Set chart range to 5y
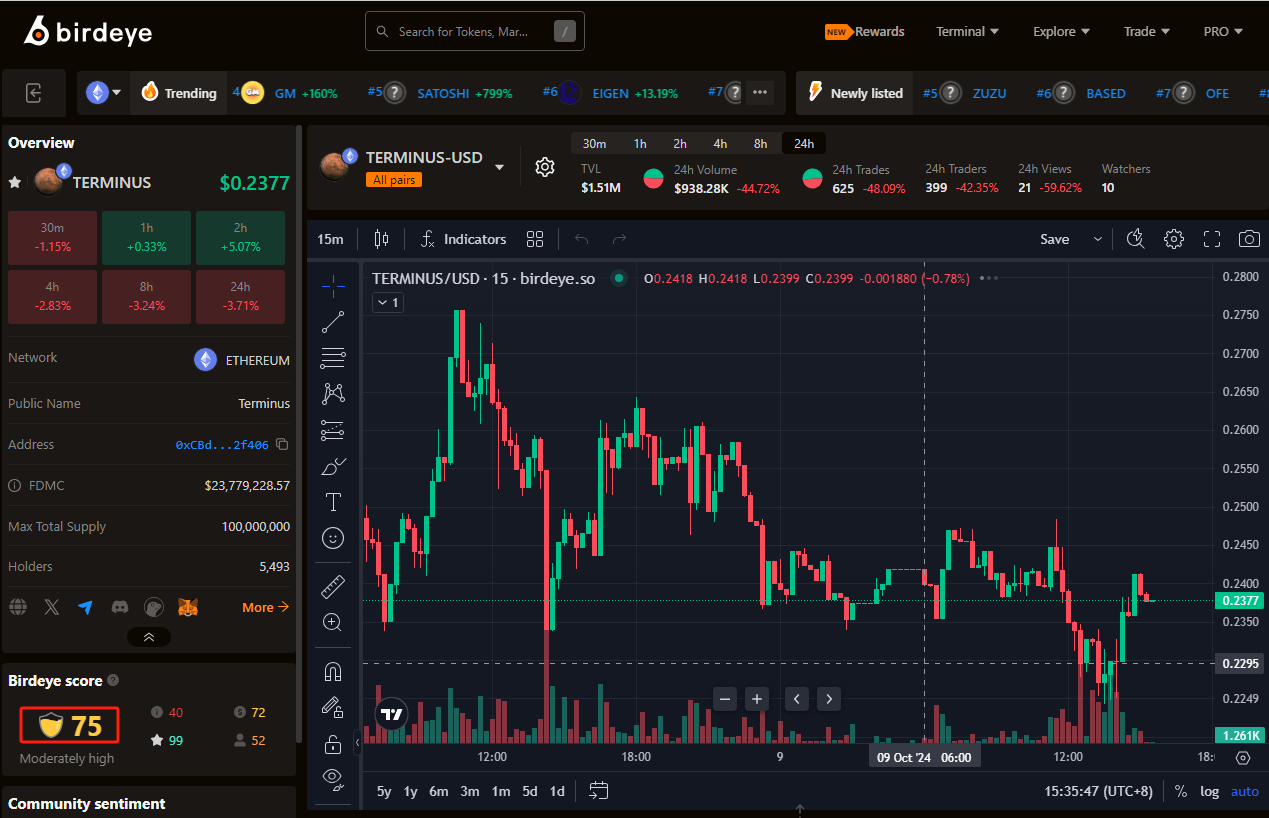The height and width of the screenshot is (818, 1269). (x=384, y=791)
